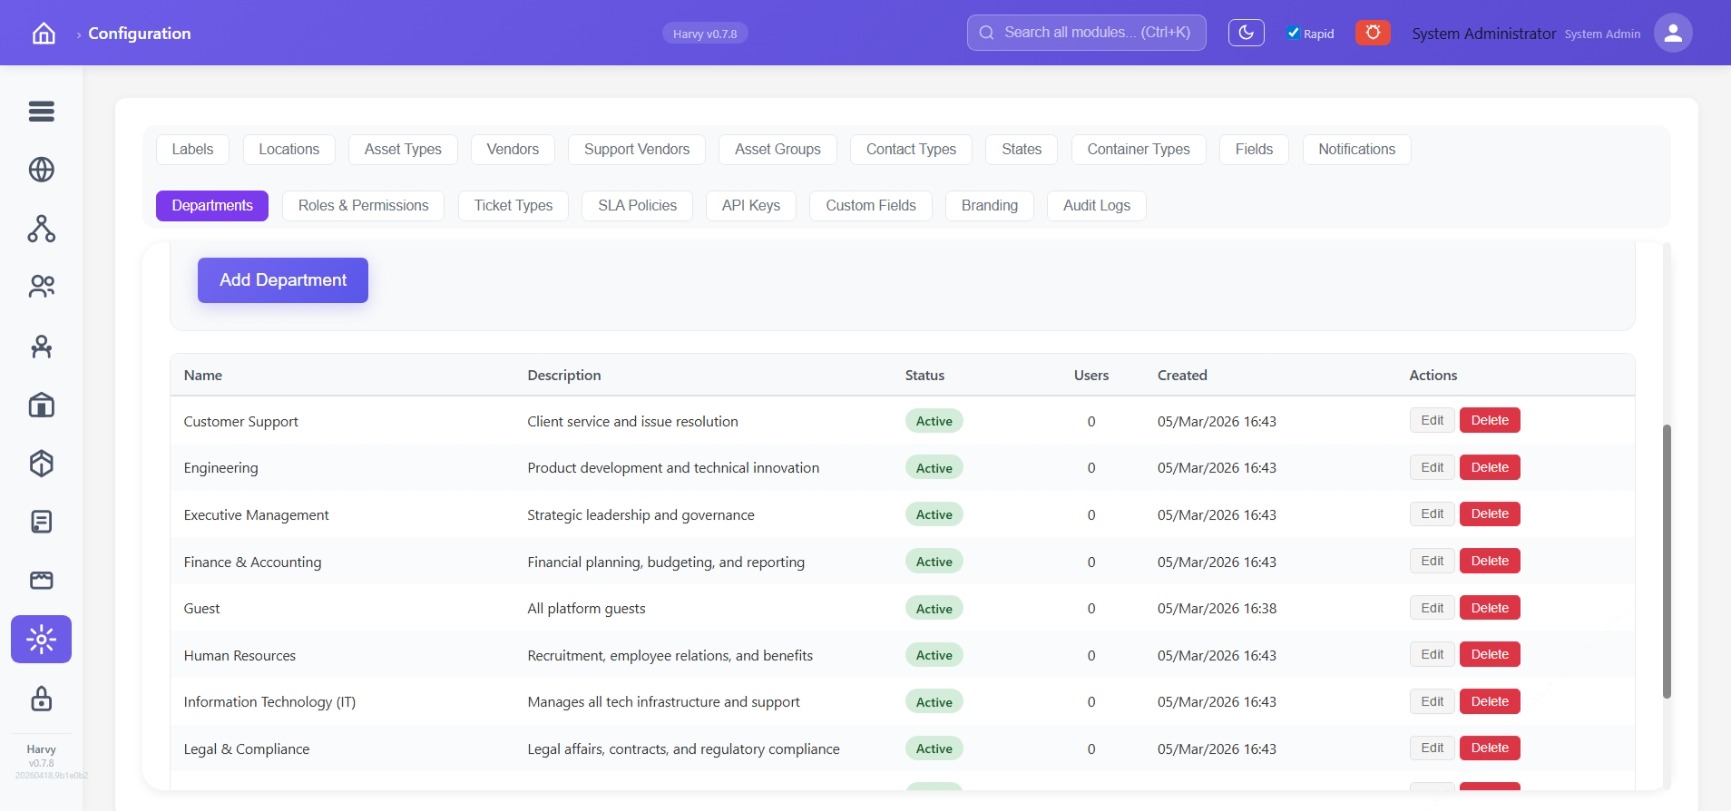1731x811 pixels.
Task: Switch to the States tab
Action: (1022, 149)
